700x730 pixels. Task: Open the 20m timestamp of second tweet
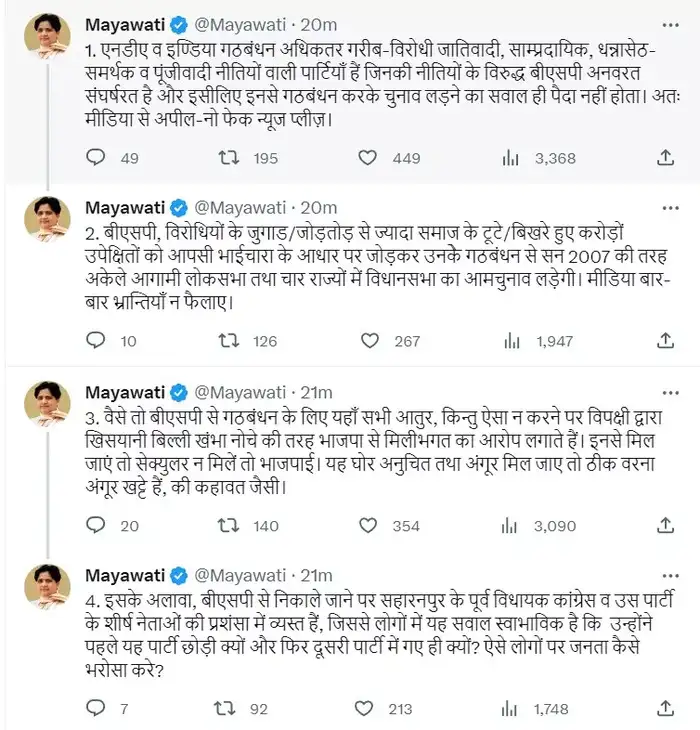pyautogui.click(x=318, y=207)
